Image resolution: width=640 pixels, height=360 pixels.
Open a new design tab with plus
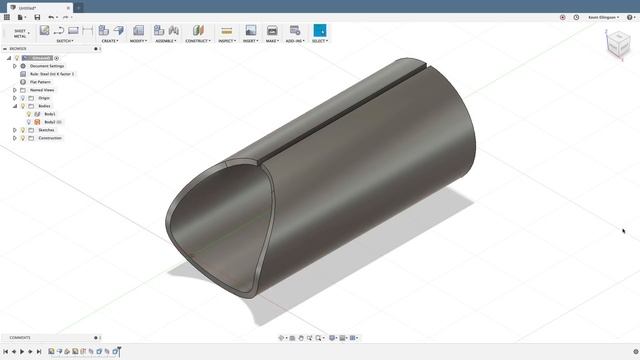(x=78, y=8)
